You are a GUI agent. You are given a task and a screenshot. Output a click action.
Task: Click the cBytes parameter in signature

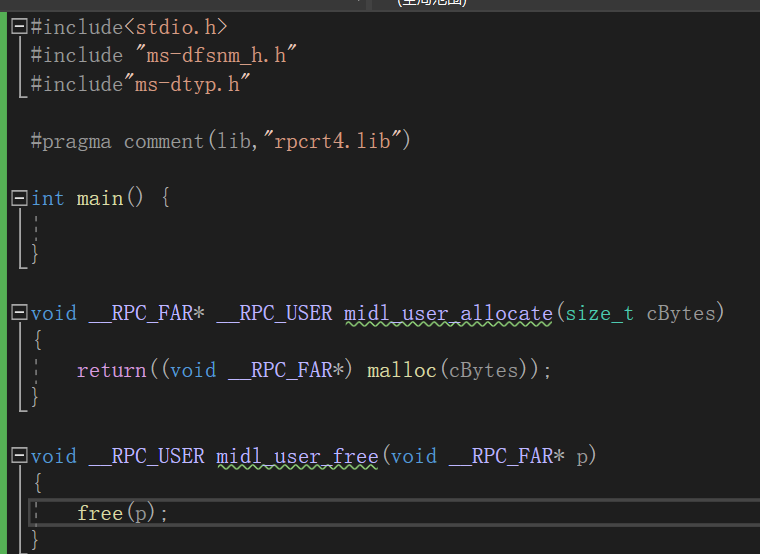pos(681,313)
